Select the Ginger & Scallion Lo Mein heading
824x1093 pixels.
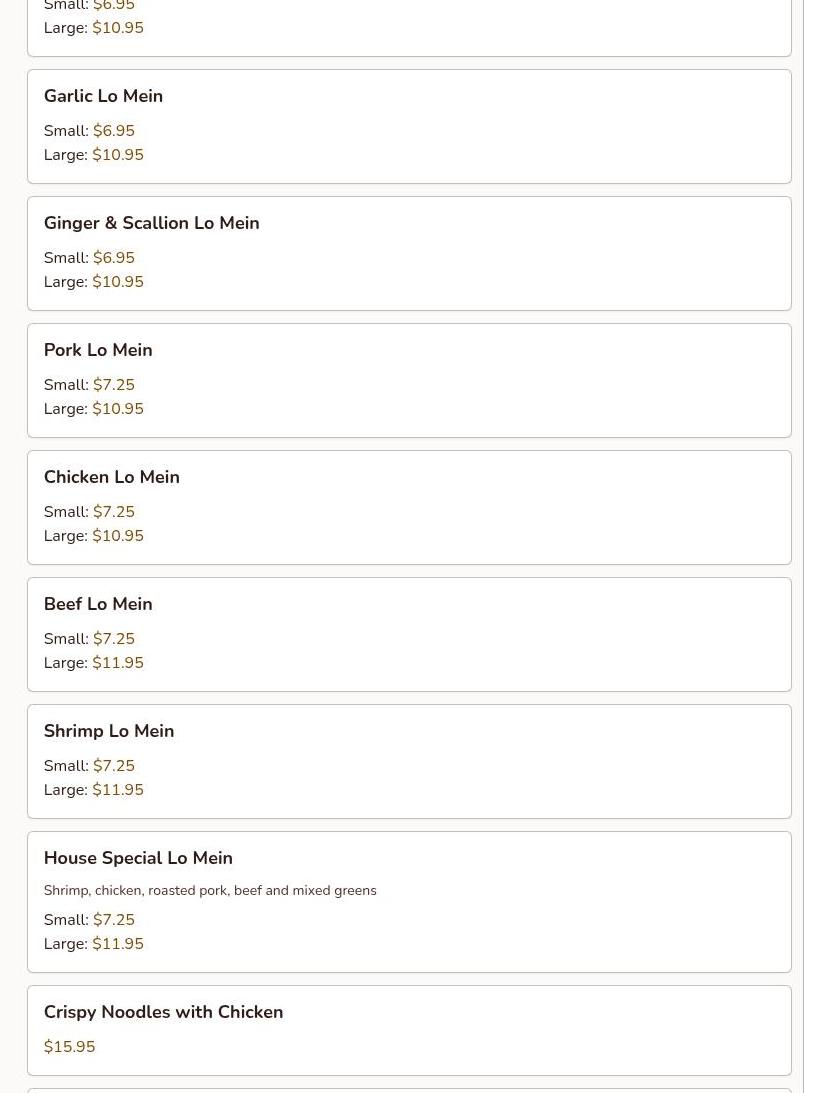tap(151, 223)
